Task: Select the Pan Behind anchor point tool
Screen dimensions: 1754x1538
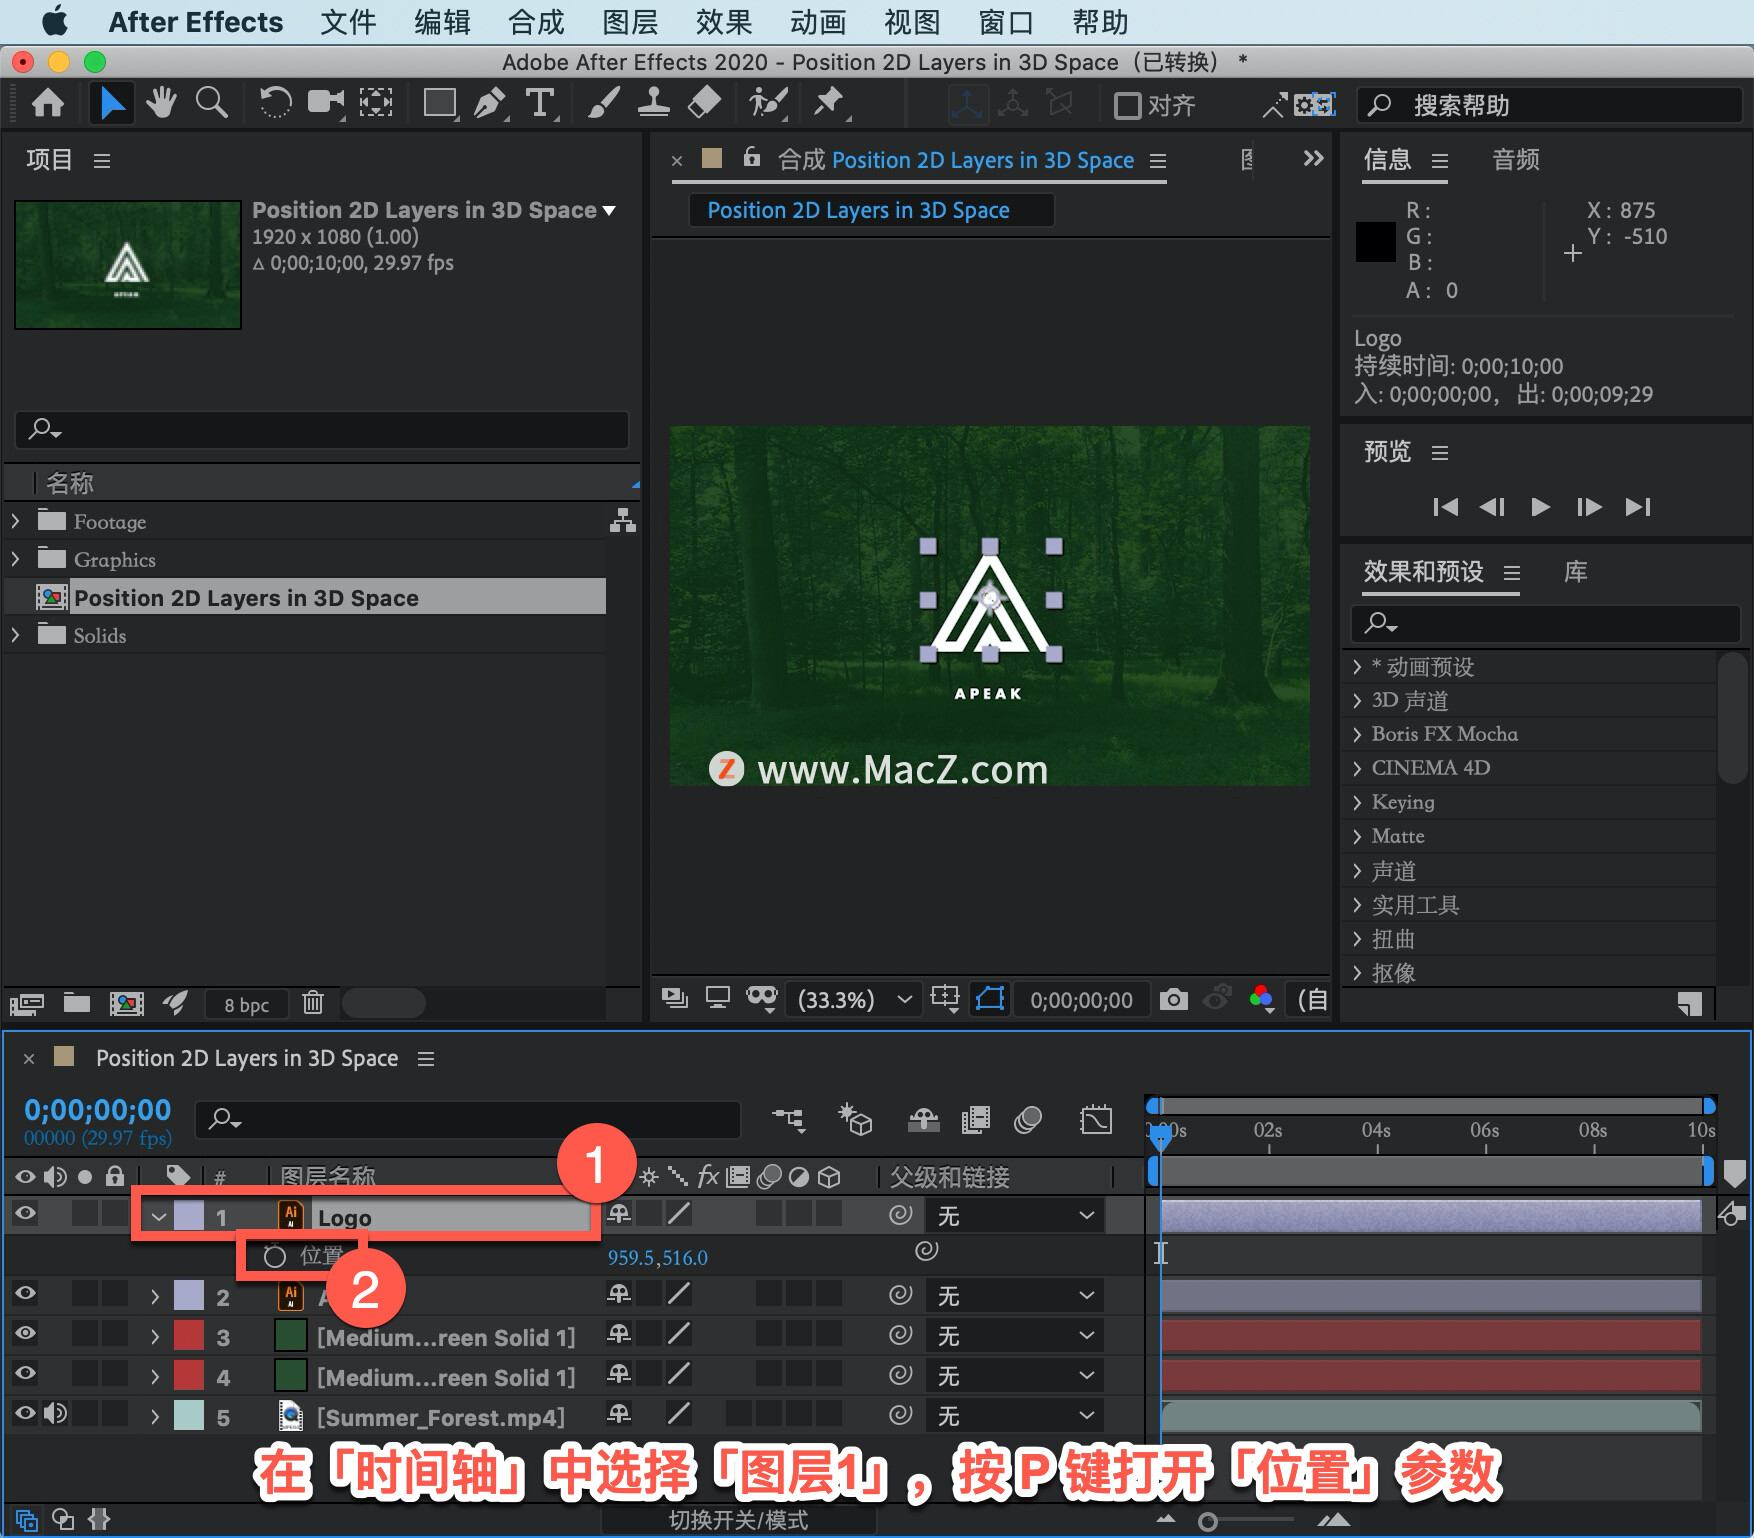Action: [x=376, y=103]
